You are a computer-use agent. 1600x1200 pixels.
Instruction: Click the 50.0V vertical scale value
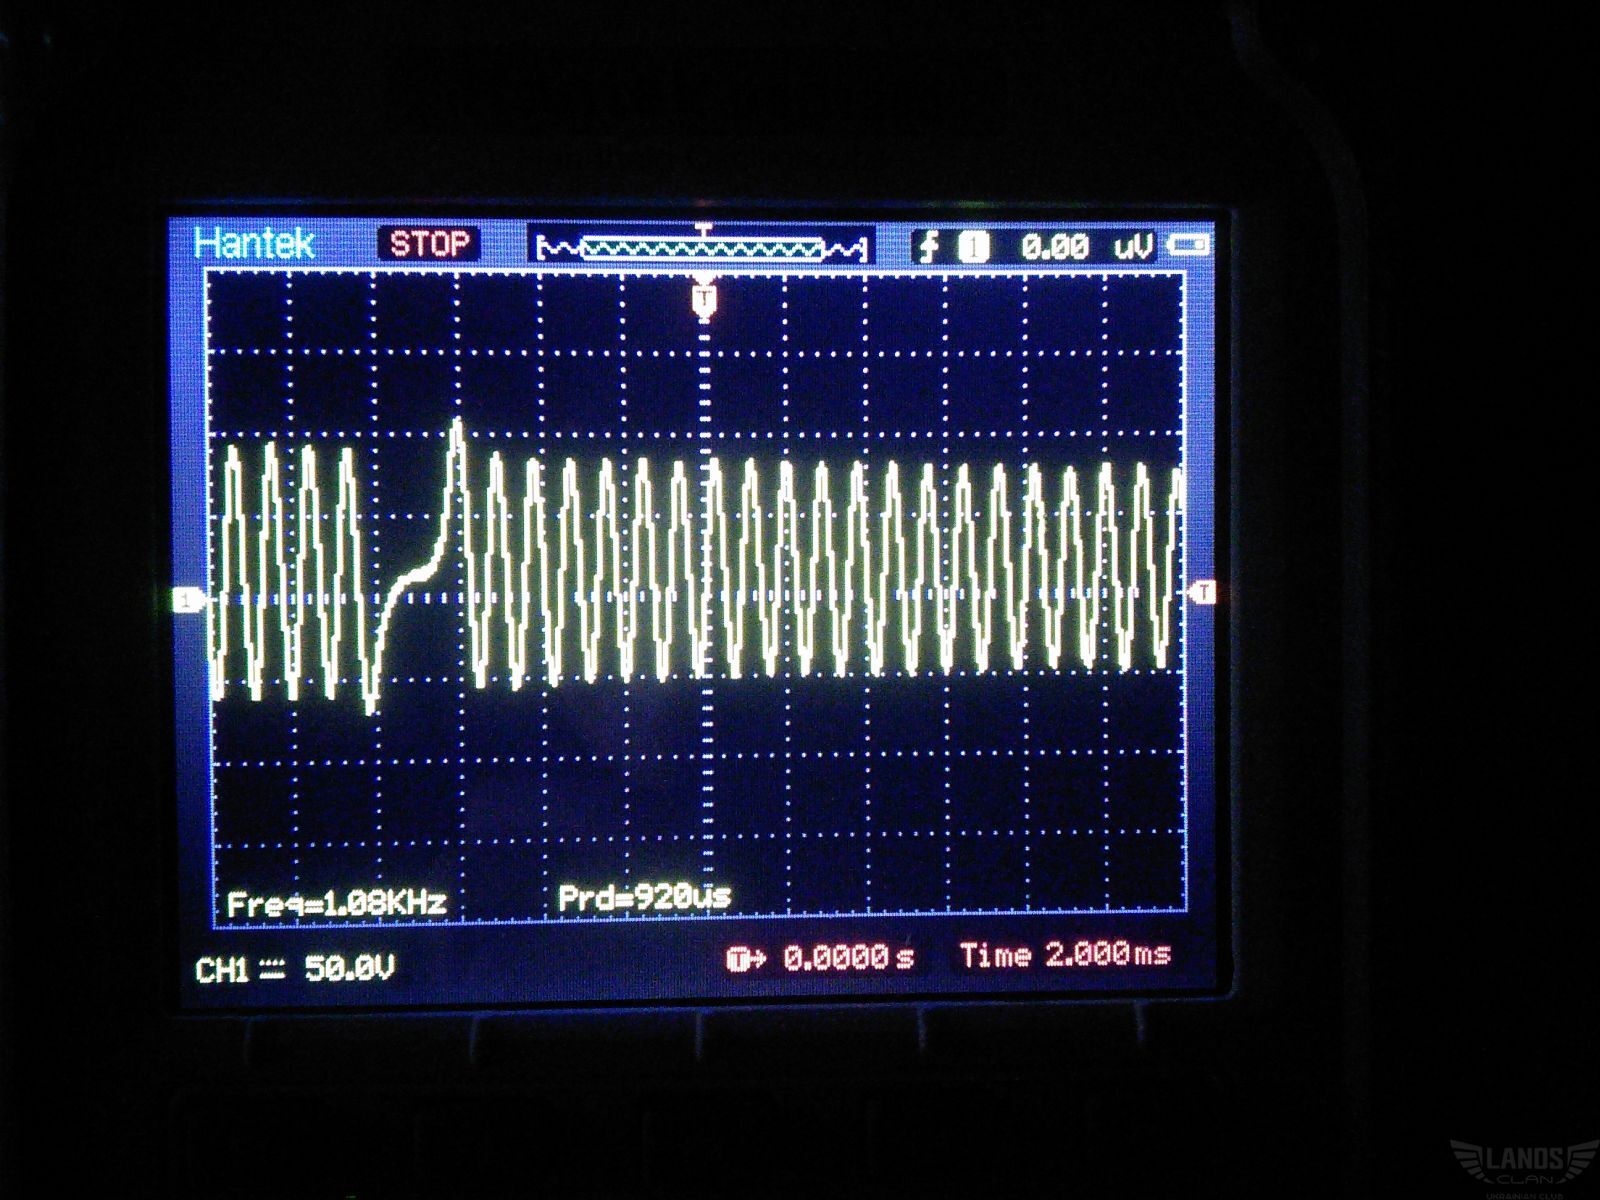[349, 968]
